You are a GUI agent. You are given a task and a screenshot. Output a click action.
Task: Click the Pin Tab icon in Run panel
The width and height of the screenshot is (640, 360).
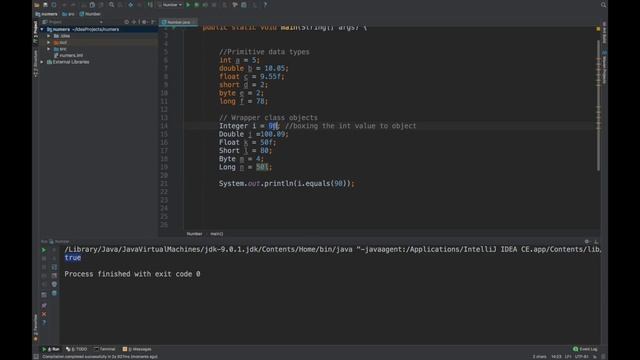pos(44,305)
